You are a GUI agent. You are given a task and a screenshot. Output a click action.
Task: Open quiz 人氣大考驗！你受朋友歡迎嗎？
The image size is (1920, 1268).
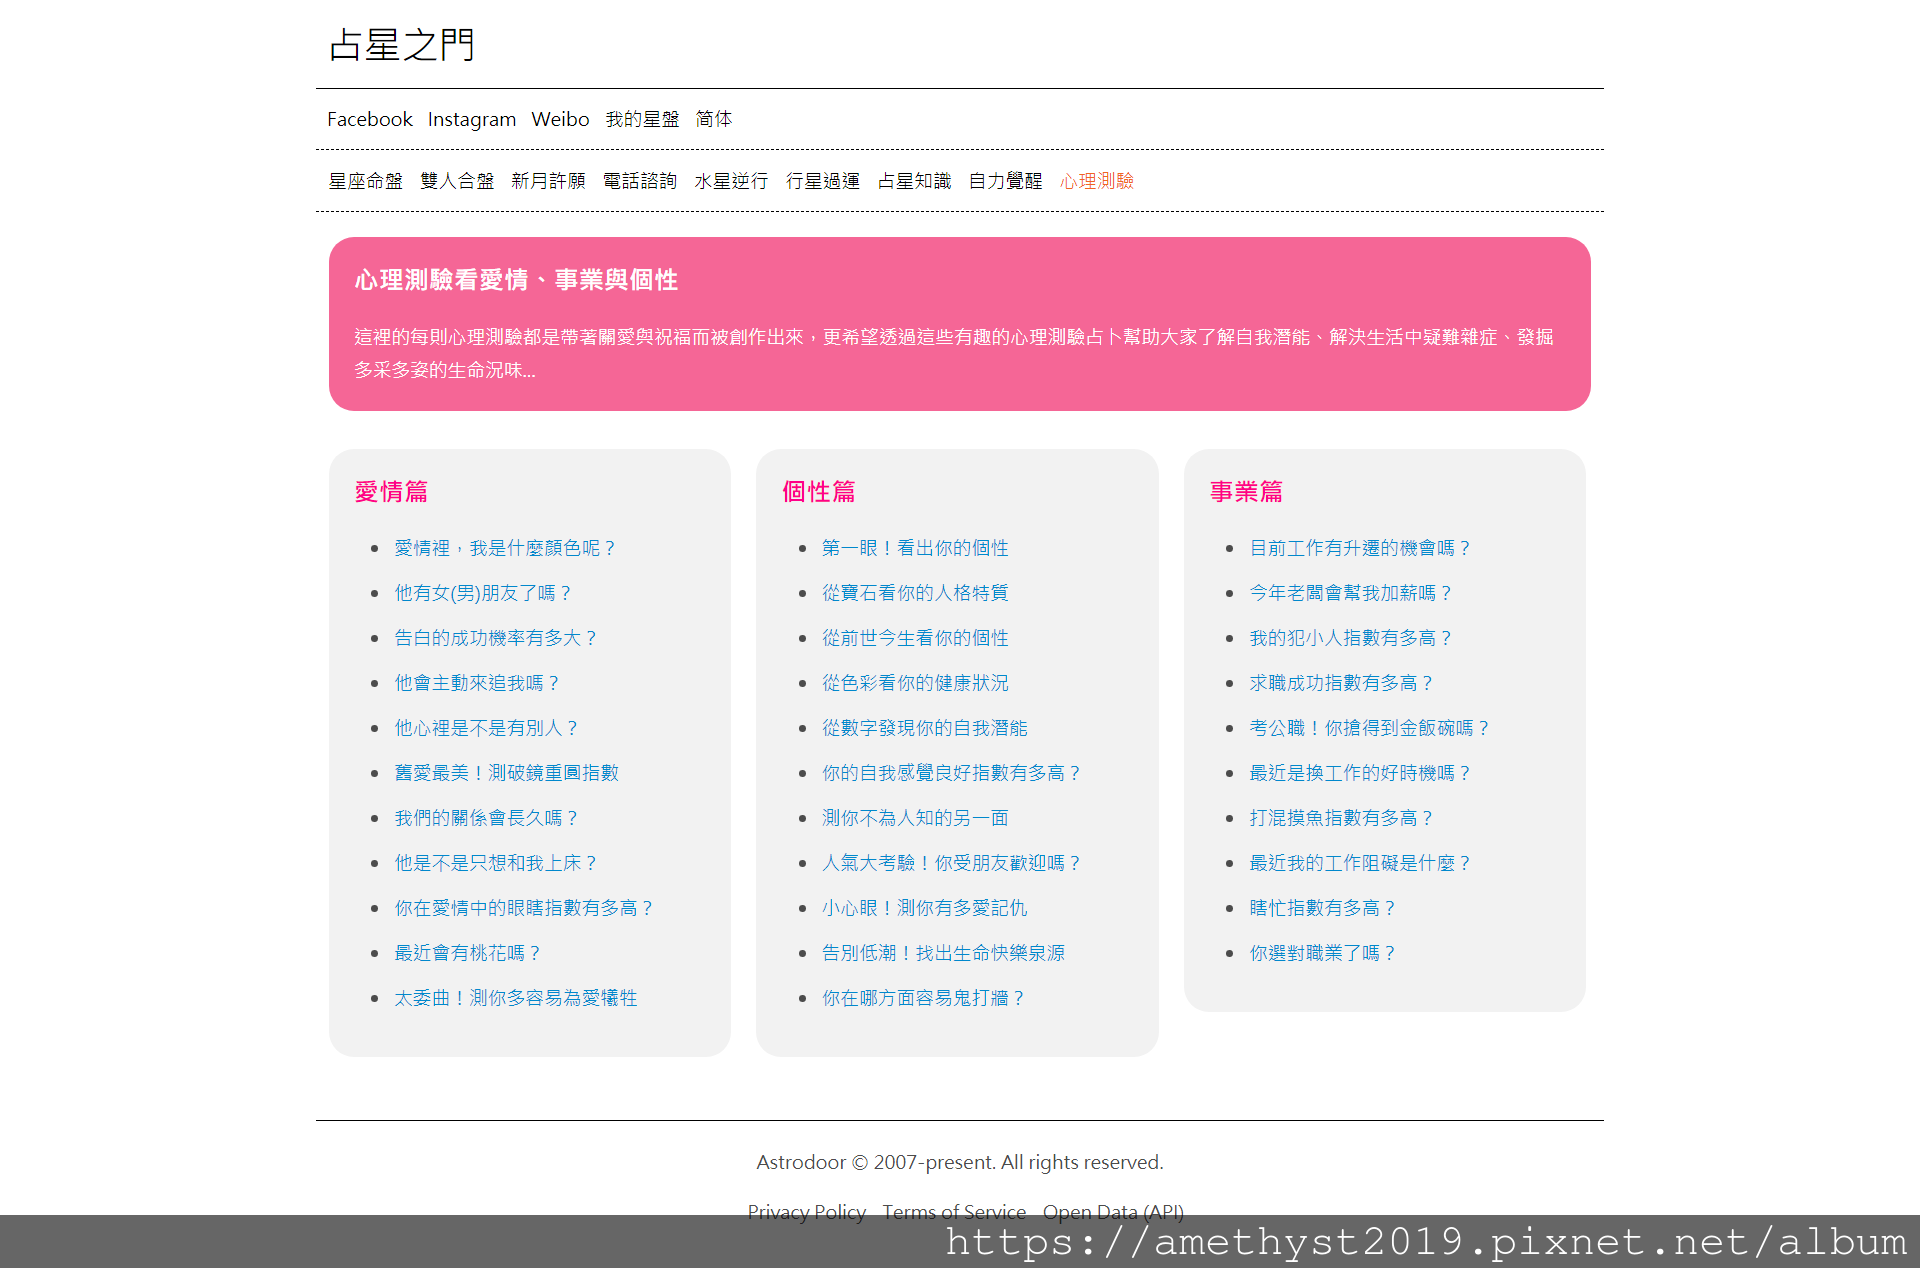[x=953, y=863]
